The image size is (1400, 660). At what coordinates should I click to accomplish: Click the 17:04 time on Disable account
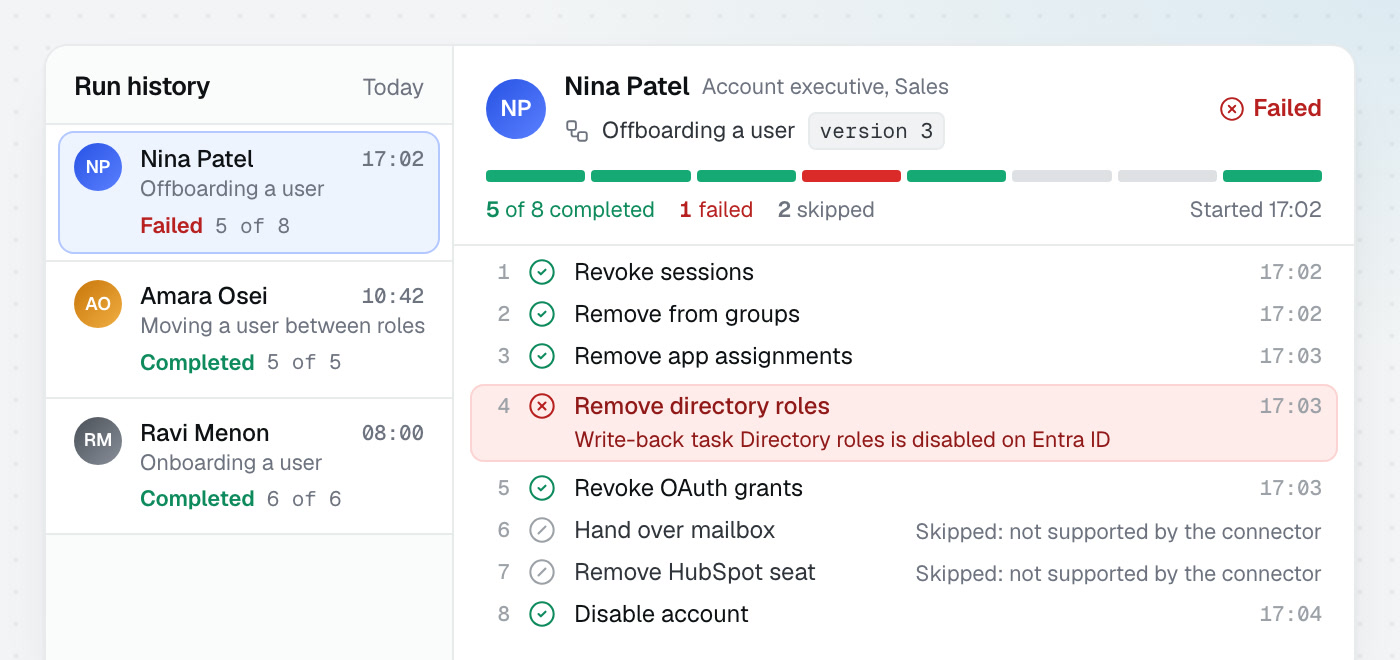click(x=1291, y=614)
